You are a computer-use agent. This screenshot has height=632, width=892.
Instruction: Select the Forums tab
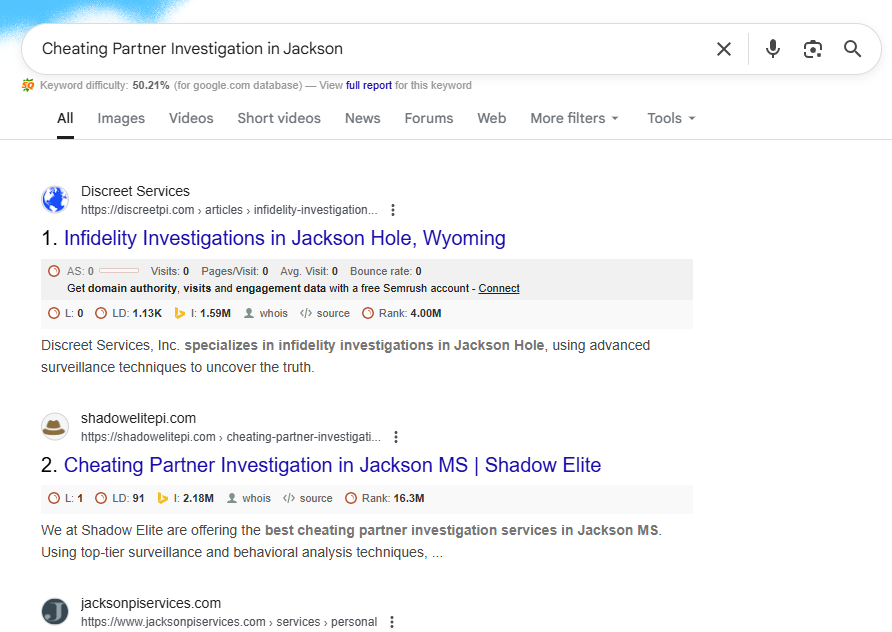[429, 118]
